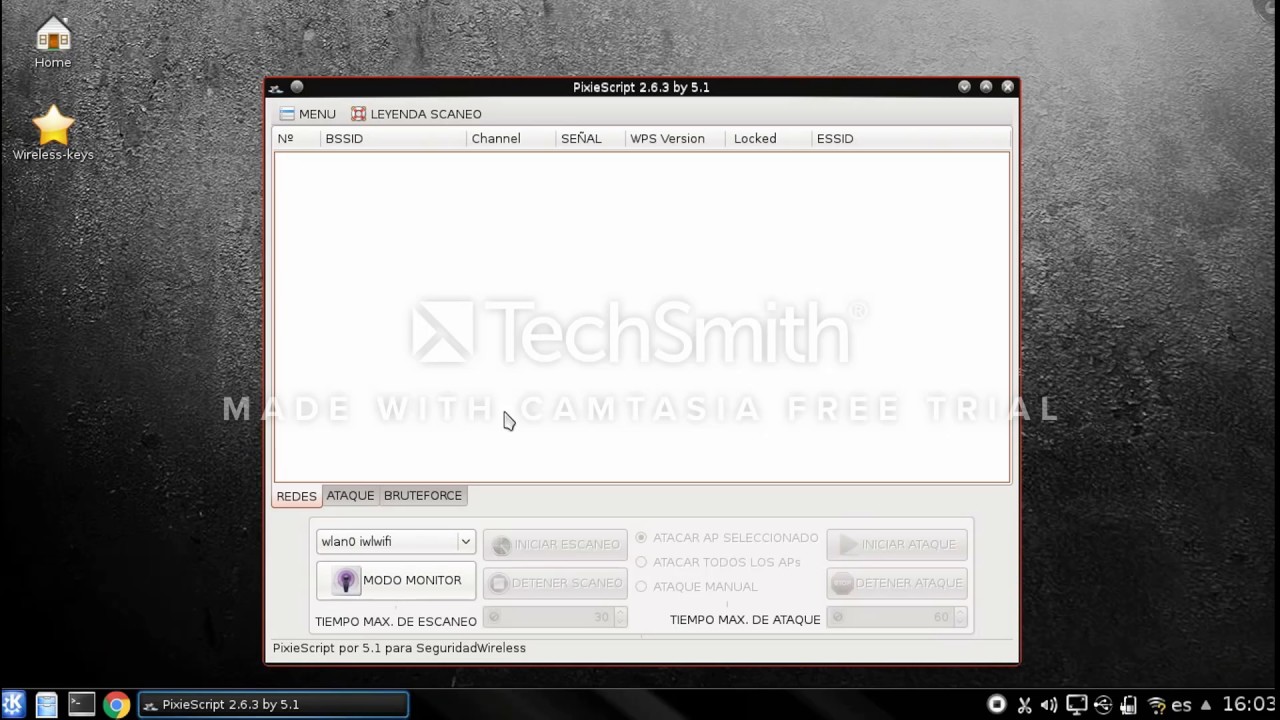Close the PixieScript window
Image resolution: width=1280 pixels, height=720 pixels.
click(1008, 87)
